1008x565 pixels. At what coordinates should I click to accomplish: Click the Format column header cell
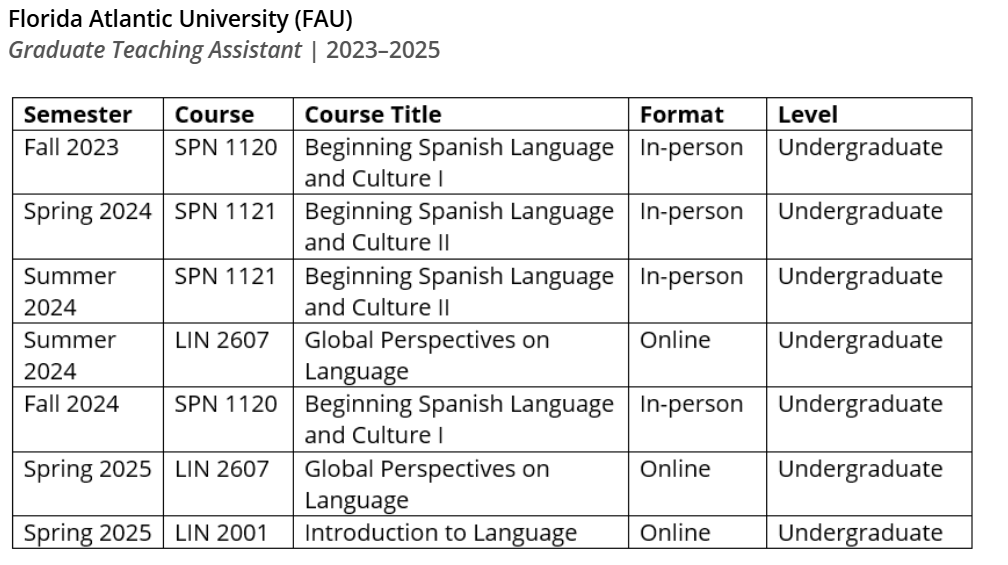coord(697,114)
